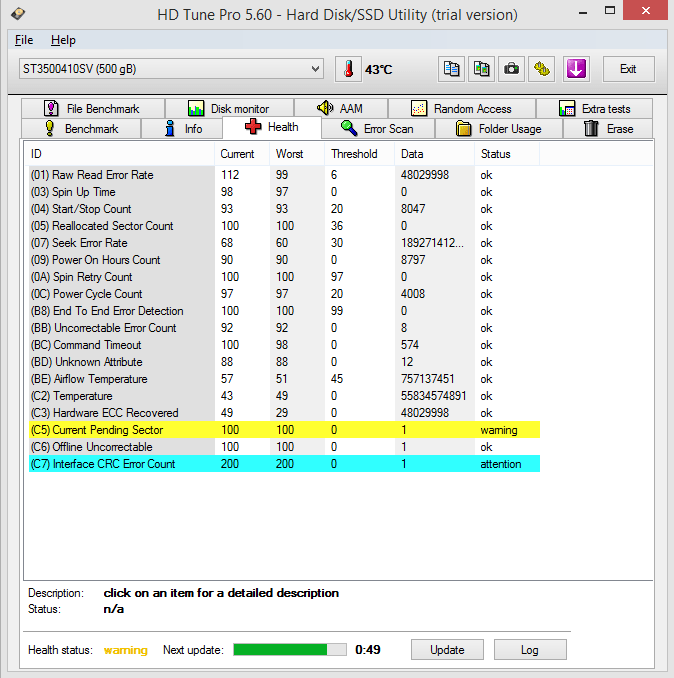
Task: Switch to the Disk monitor tab
Action: pyautogui.click(x=229, y=109)
